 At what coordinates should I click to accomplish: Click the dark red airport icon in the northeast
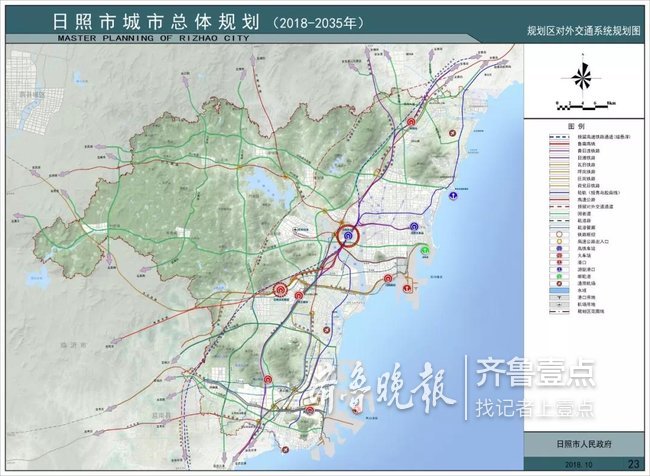tap(410, 121)
